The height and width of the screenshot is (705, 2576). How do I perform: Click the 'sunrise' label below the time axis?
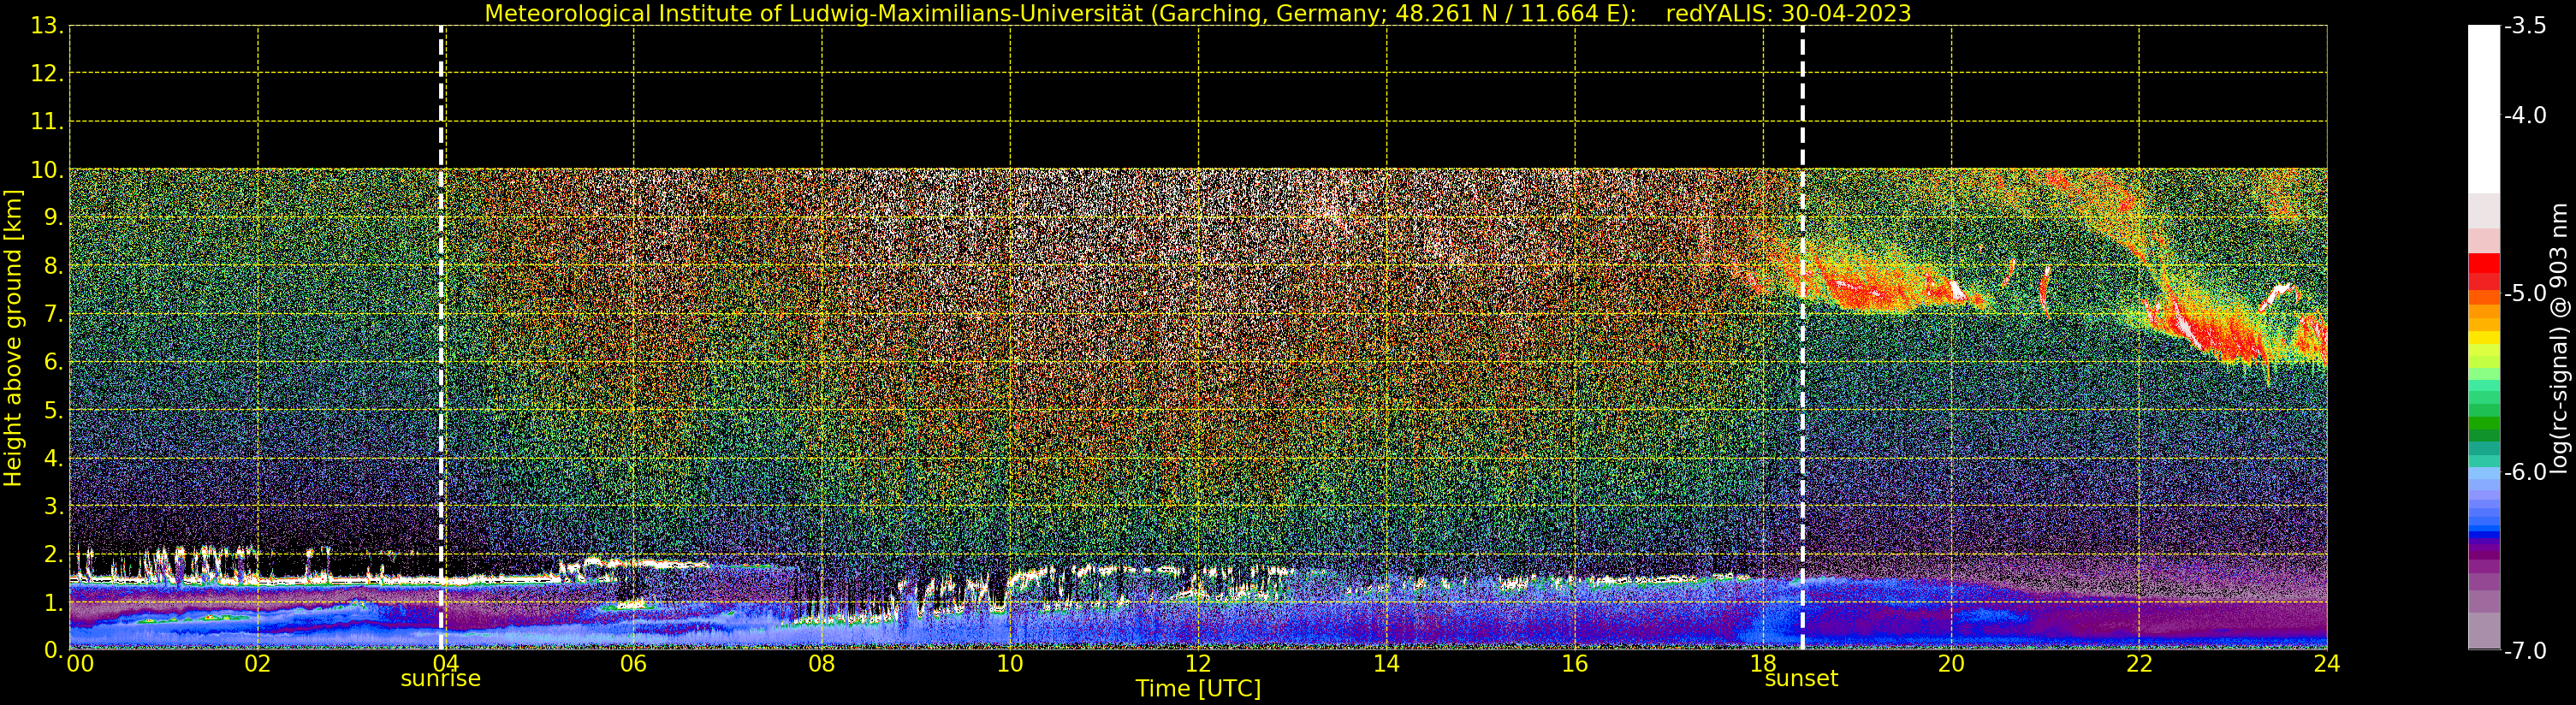440,679
